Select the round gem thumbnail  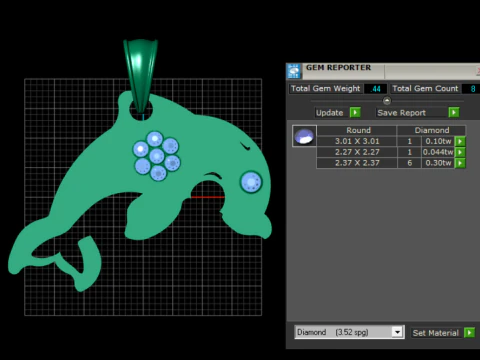tap(304, 136)
